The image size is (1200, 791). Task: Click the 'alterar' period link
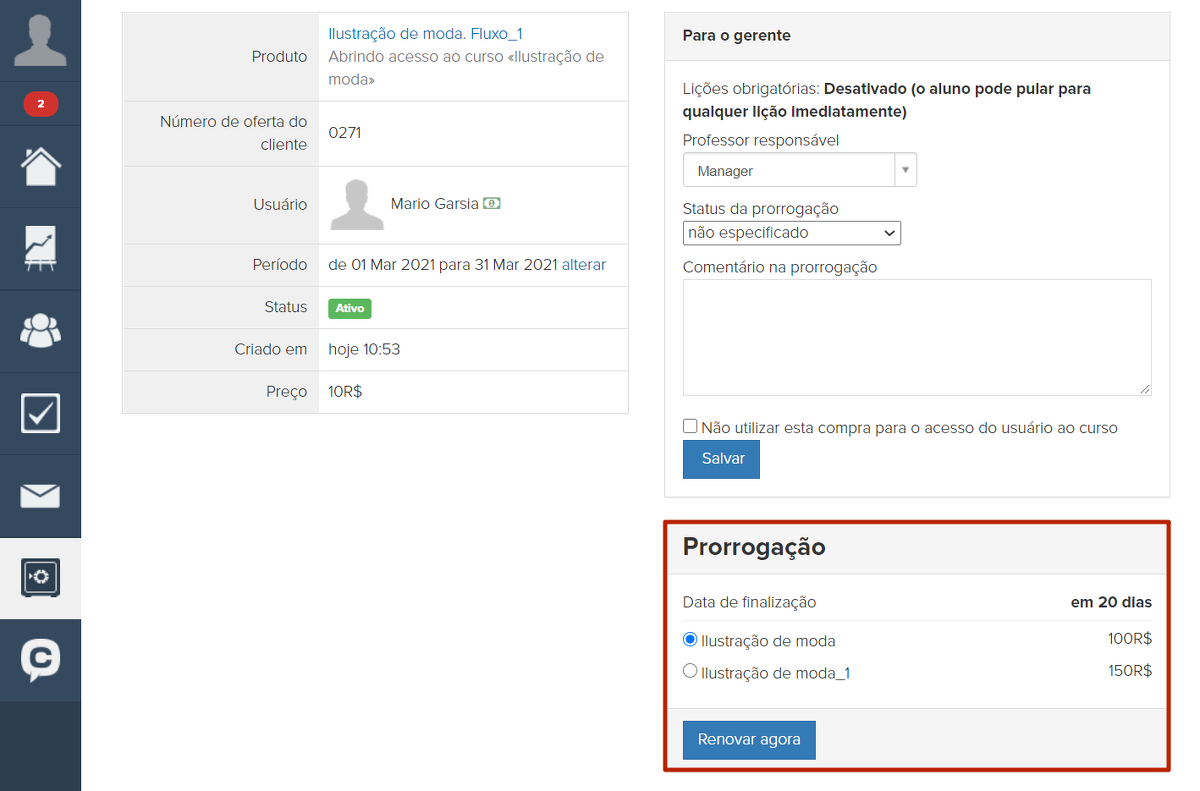point(584,265)
